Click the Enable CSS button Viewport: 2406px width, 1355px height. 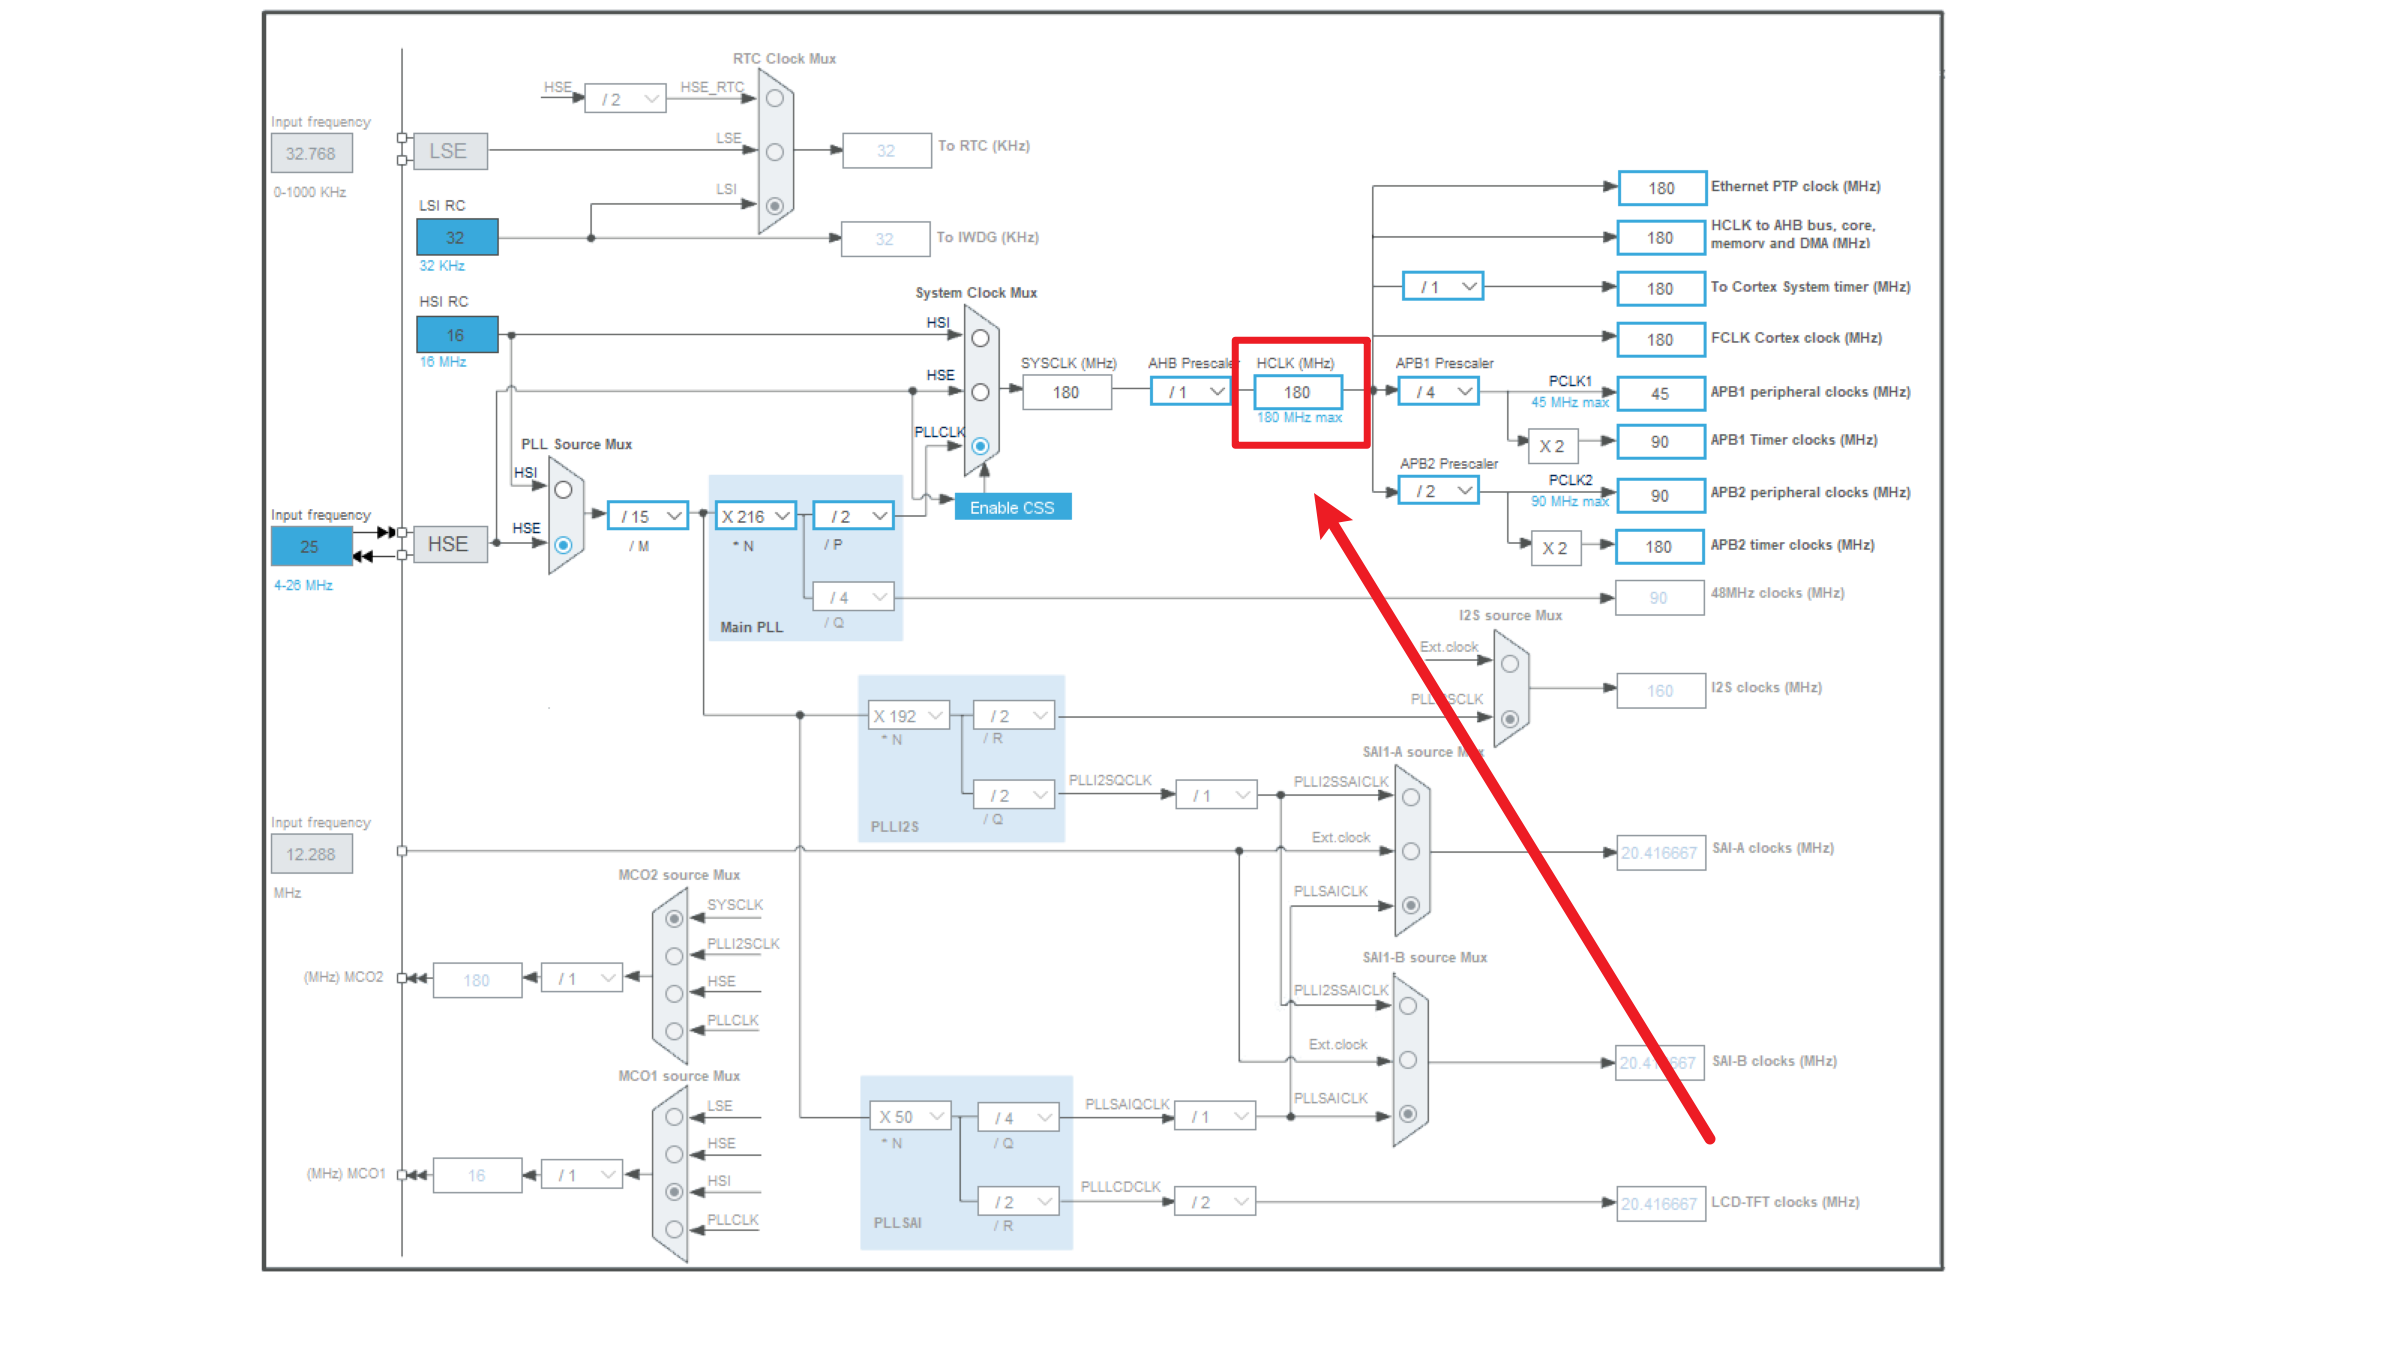click(1012, 507)
